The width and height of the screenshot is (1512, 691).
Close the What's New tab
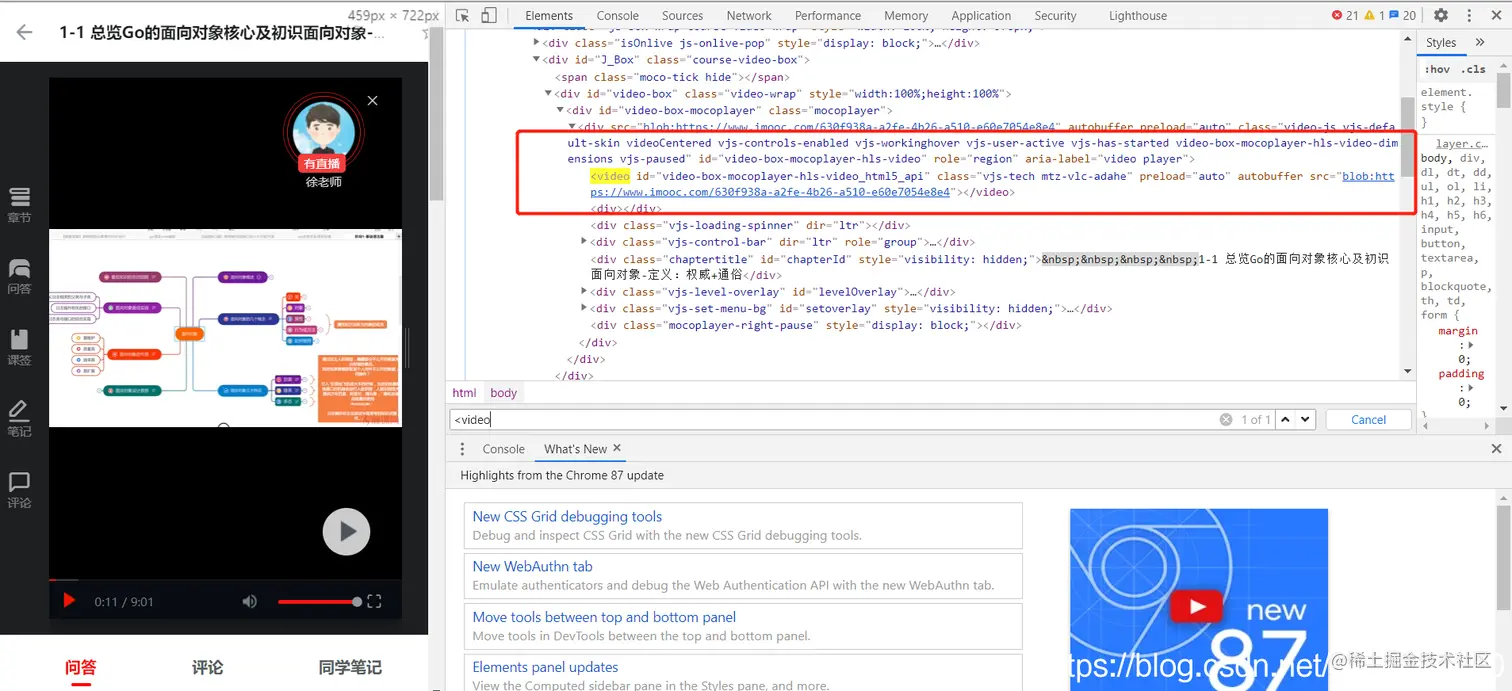617,448
